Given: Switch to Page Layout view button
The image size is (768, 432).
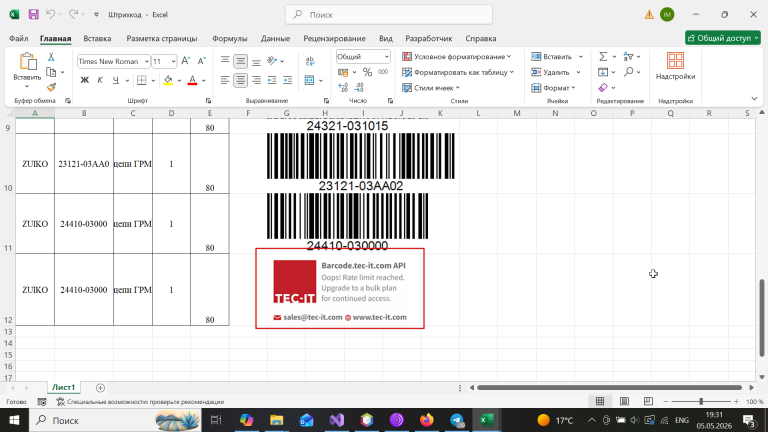Looking at the screenshot, I should 624,401.
